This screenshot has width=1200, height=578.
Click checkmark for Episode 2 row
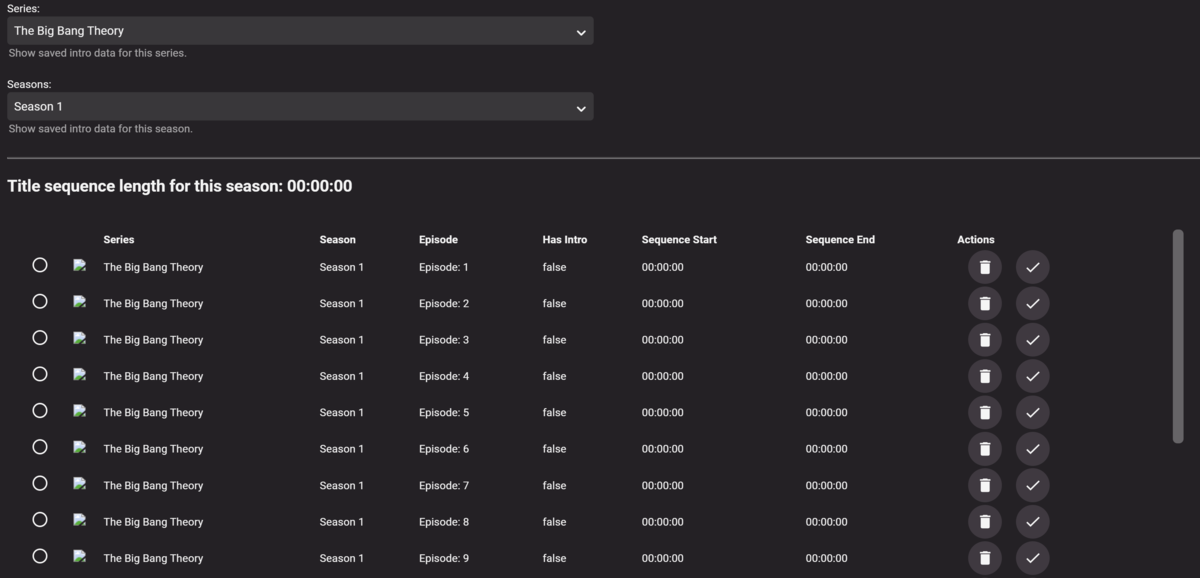pos(1033,303)
